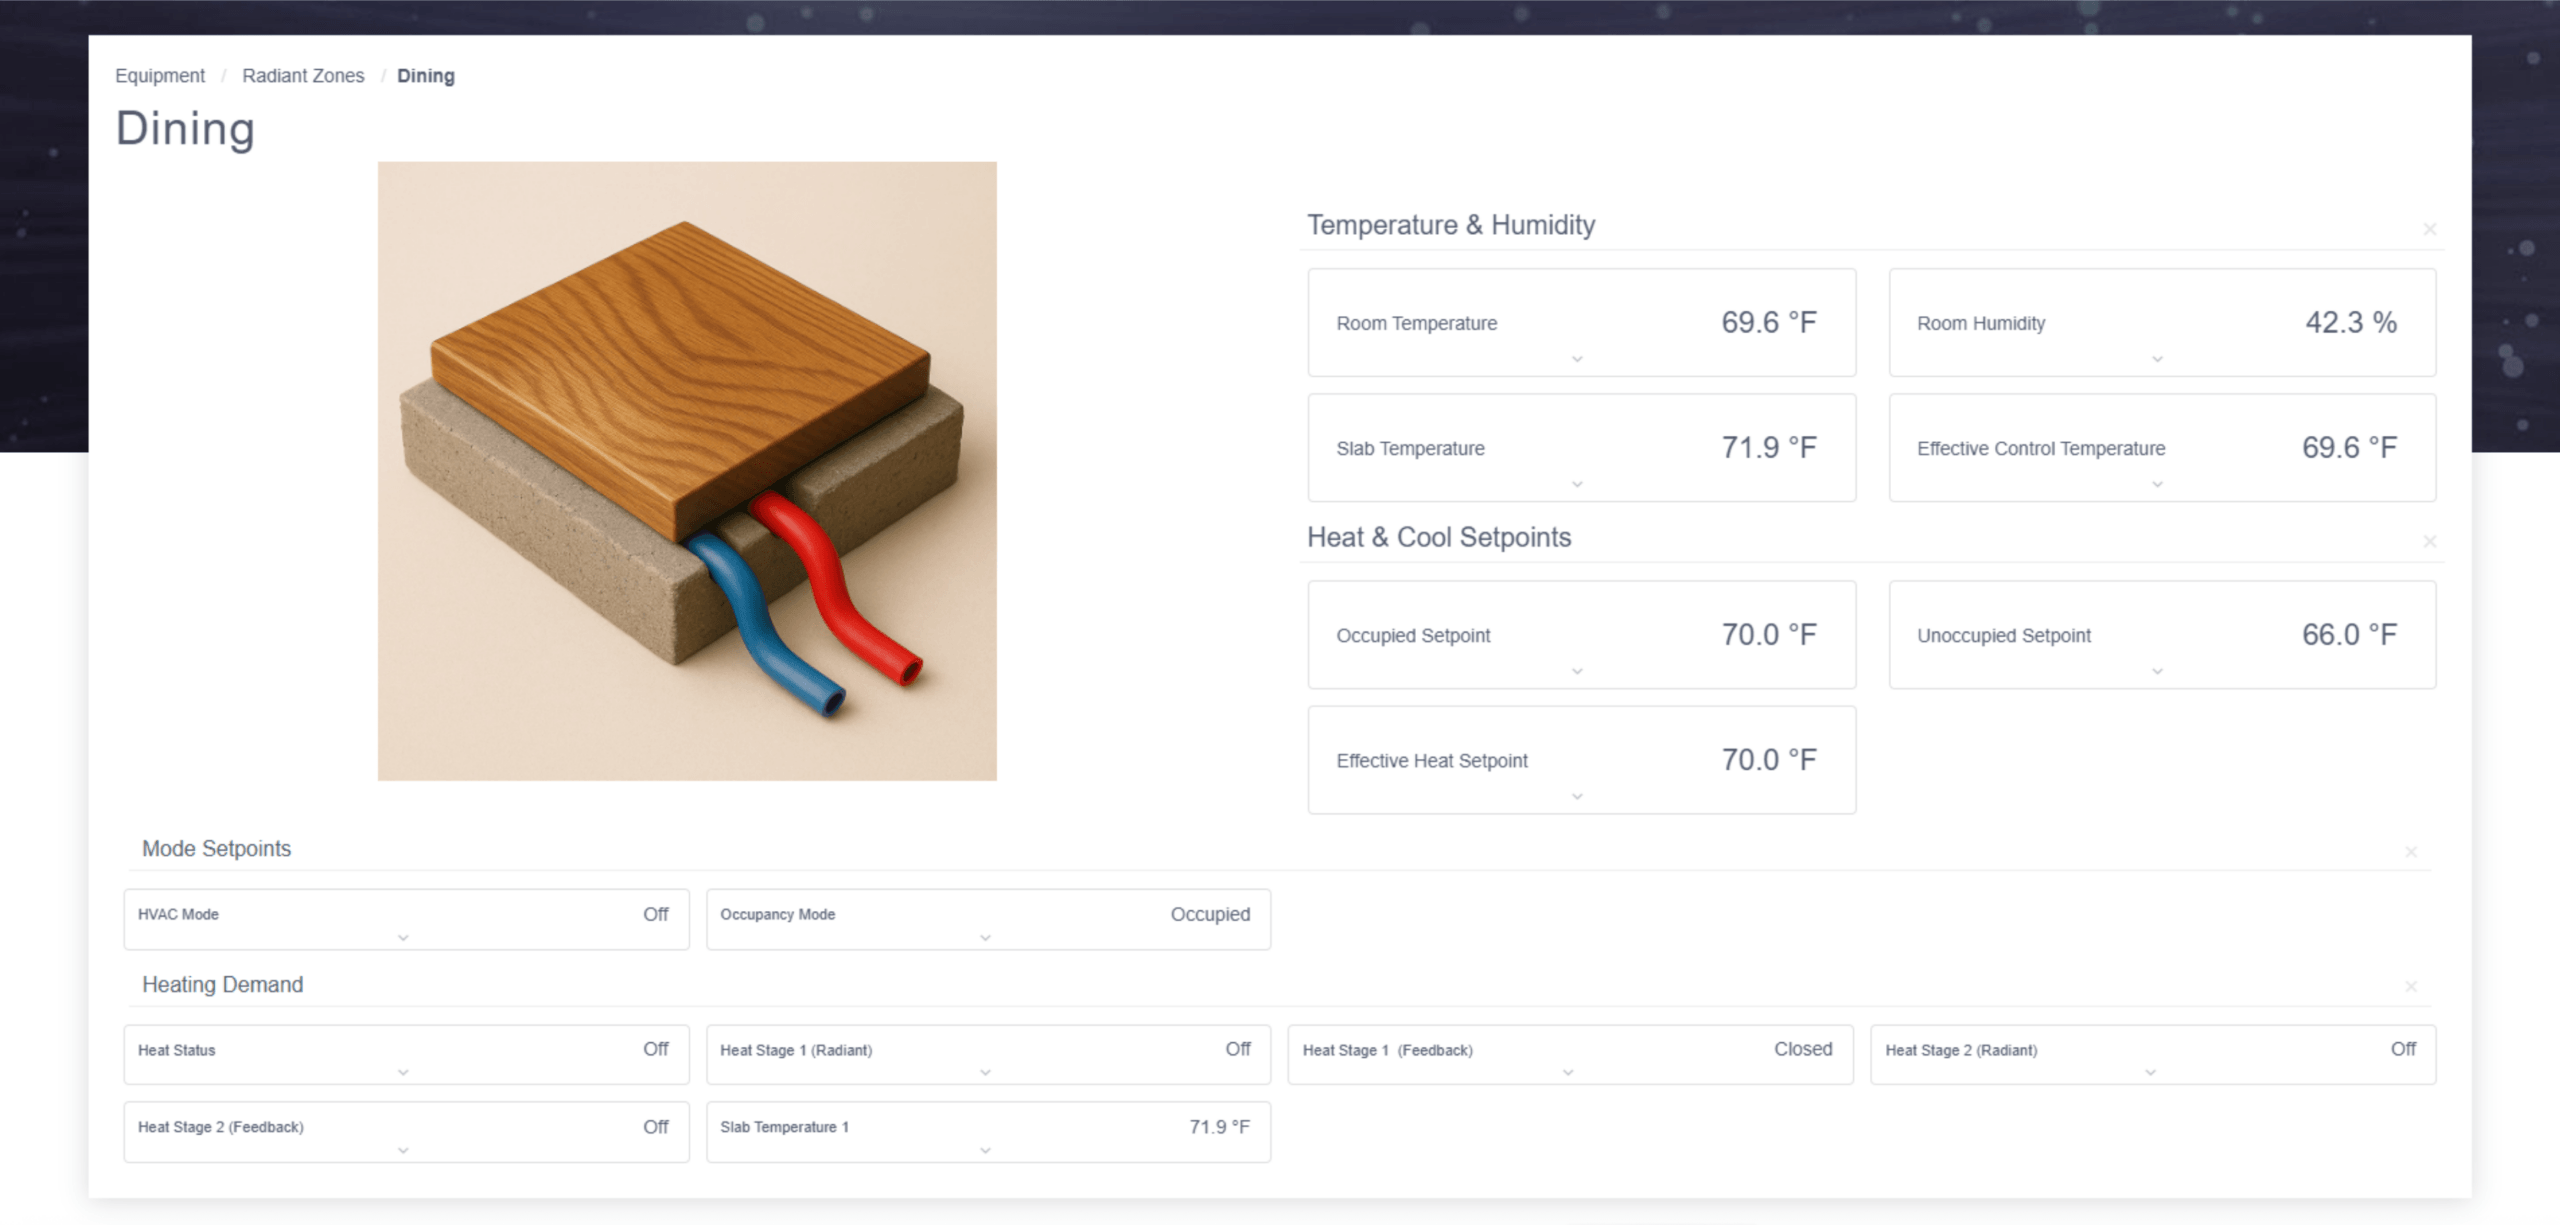Expand Effective Control Temperature chevron

pyautogui.click(x=2157, y=484)
